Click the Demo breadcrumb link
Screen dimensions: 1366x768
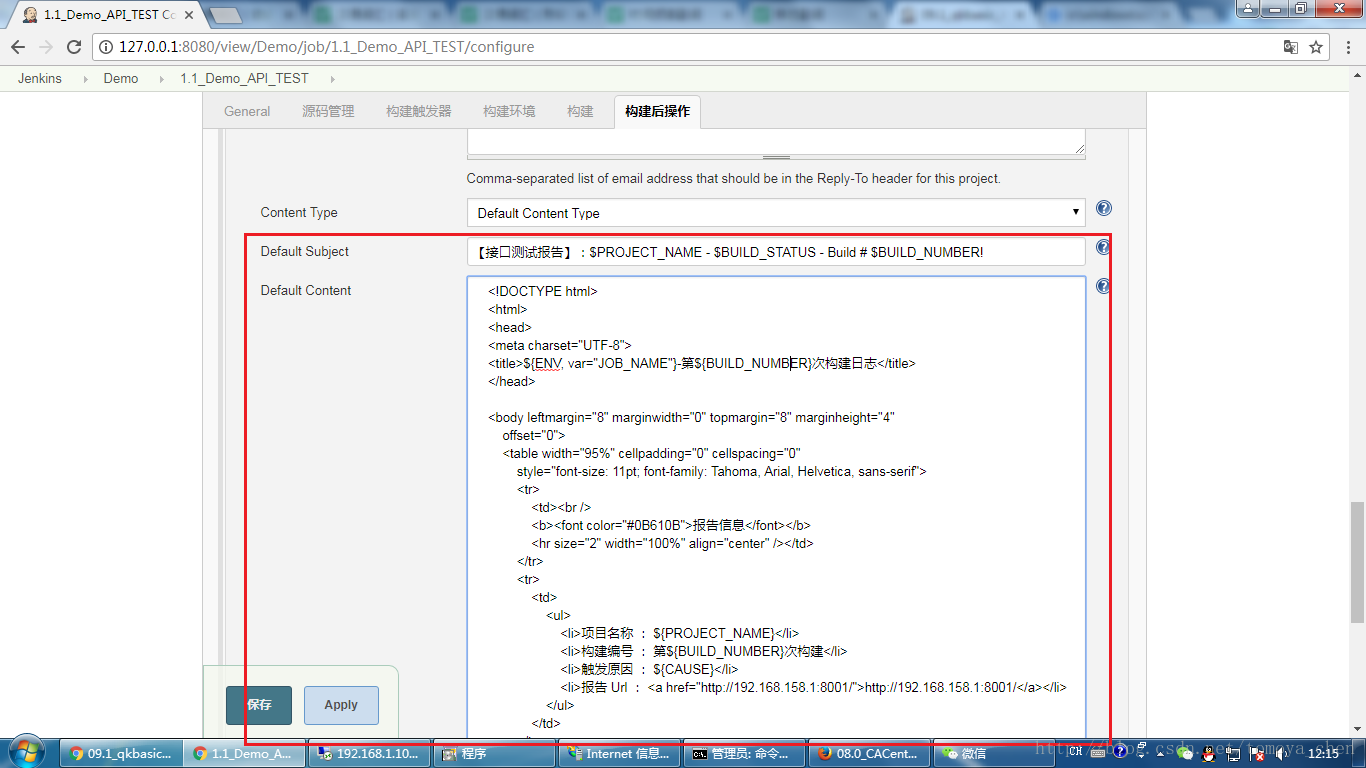[121, 78]
